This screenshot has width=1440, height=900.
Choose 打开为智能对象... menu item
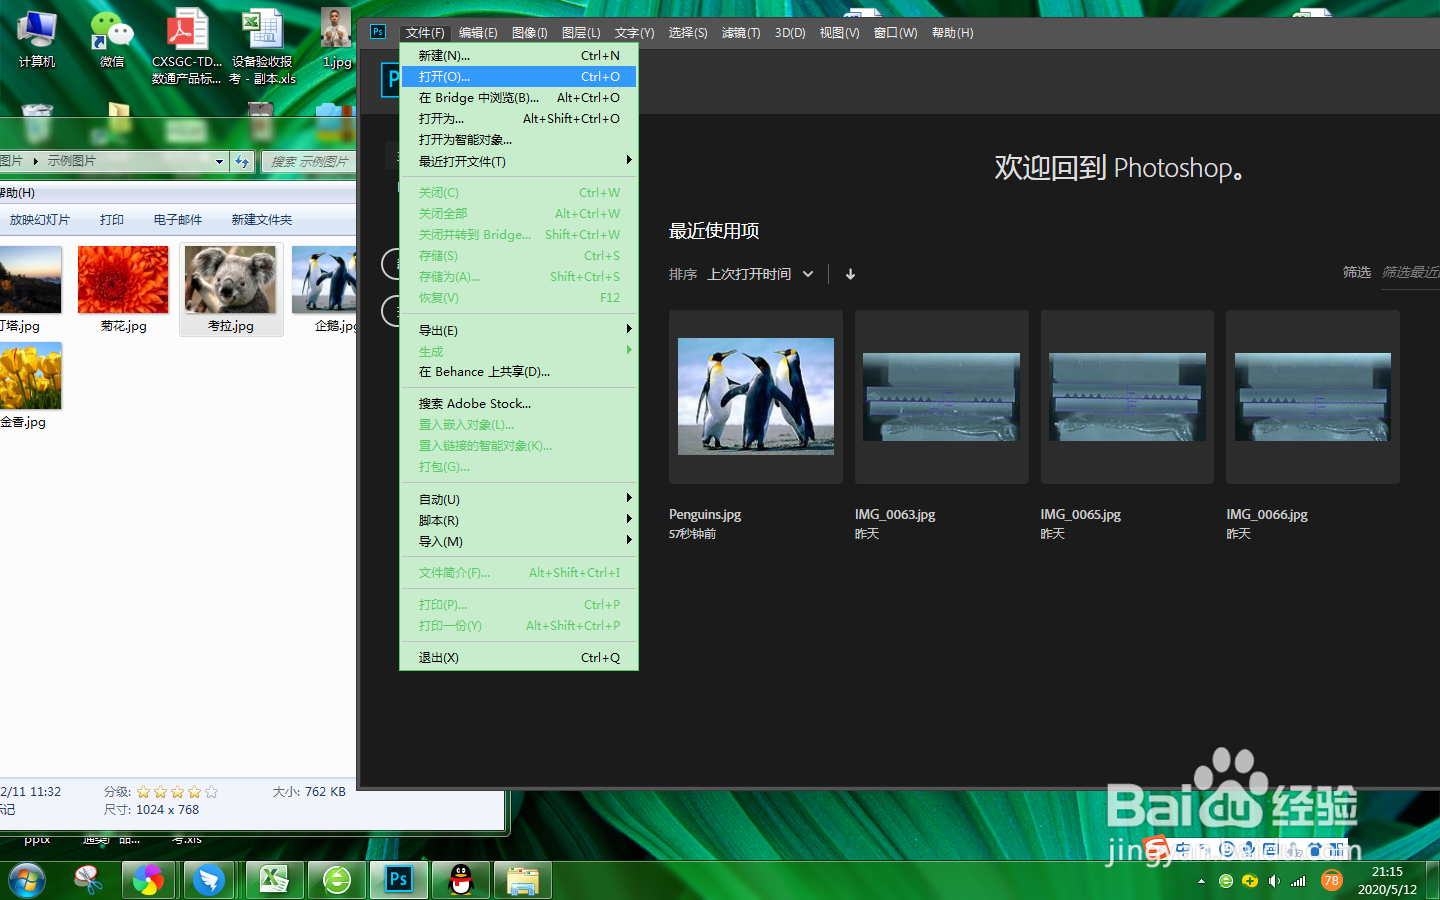518,139
